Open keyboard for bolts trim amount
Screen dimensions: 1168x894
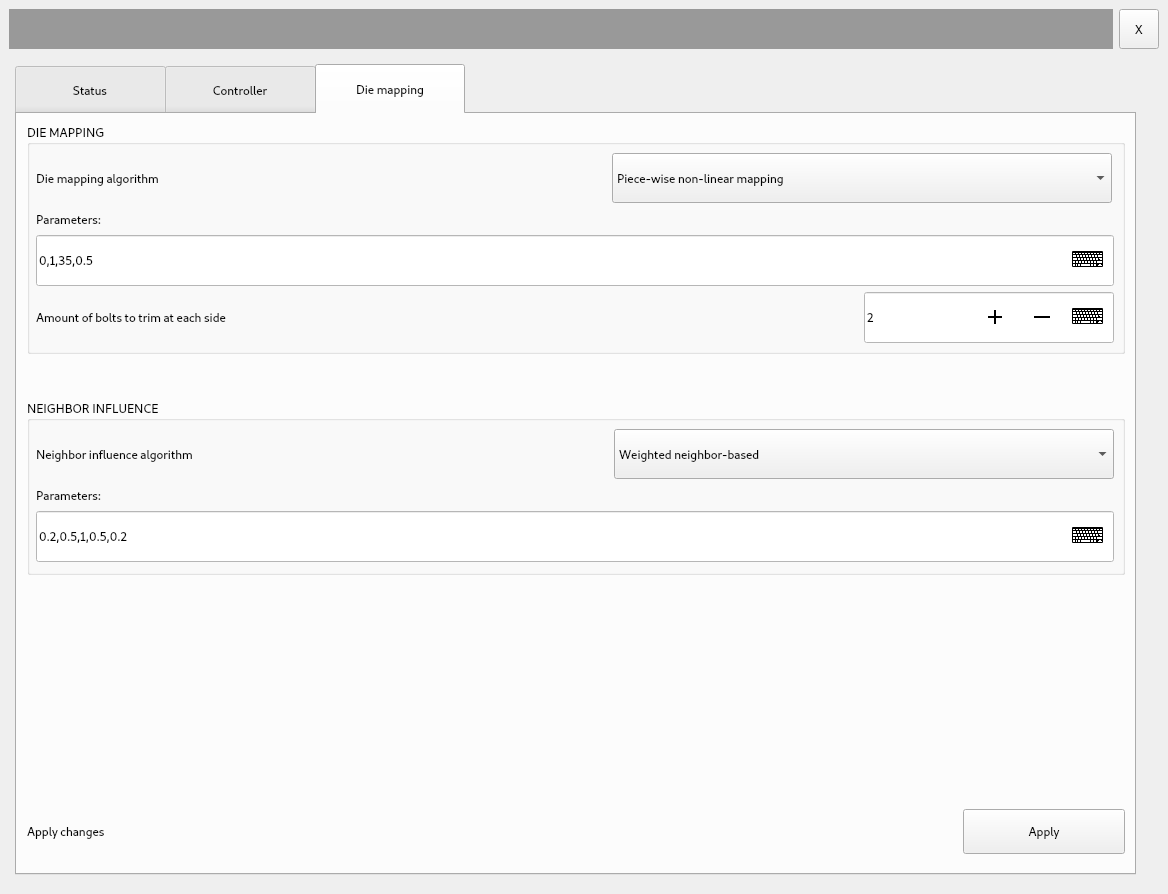click(x=1087, y=317)
